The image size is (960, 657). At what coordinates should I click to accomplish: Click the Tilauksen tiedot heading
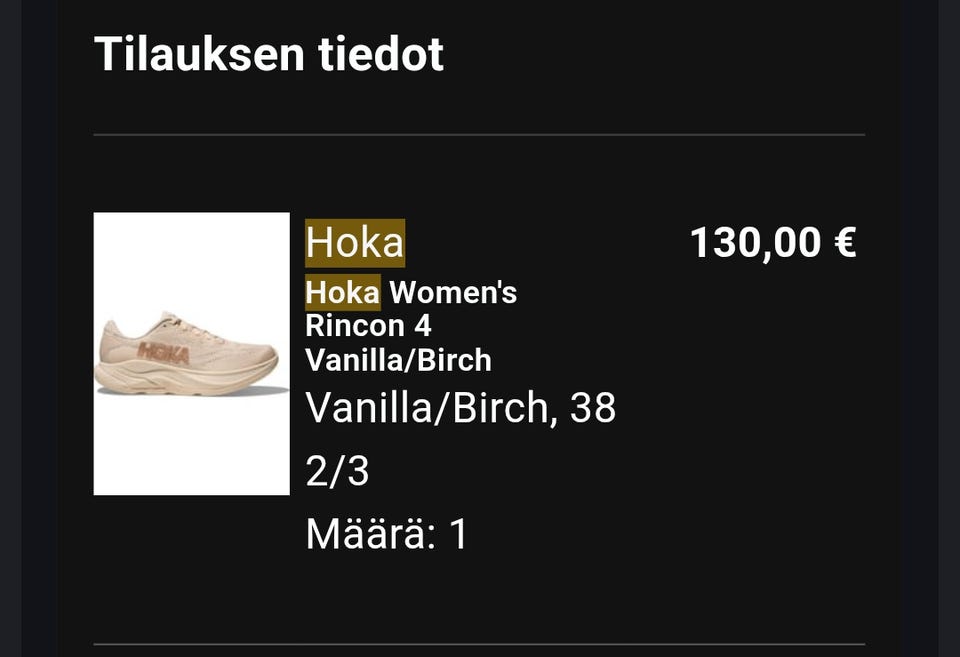(269, 54)
